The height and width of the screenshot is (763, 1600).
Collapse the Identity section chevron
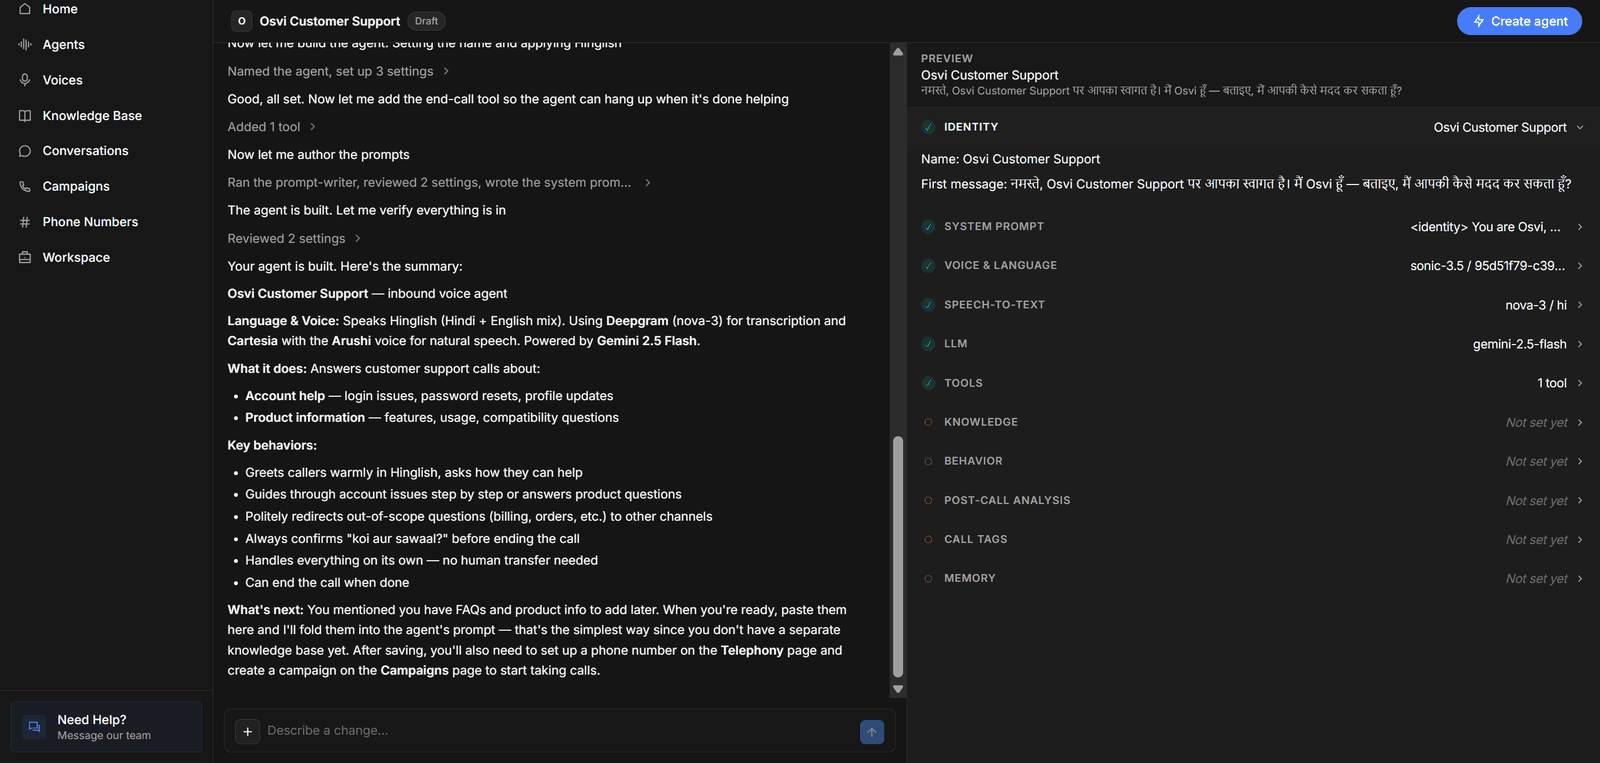coord(1580,127)
